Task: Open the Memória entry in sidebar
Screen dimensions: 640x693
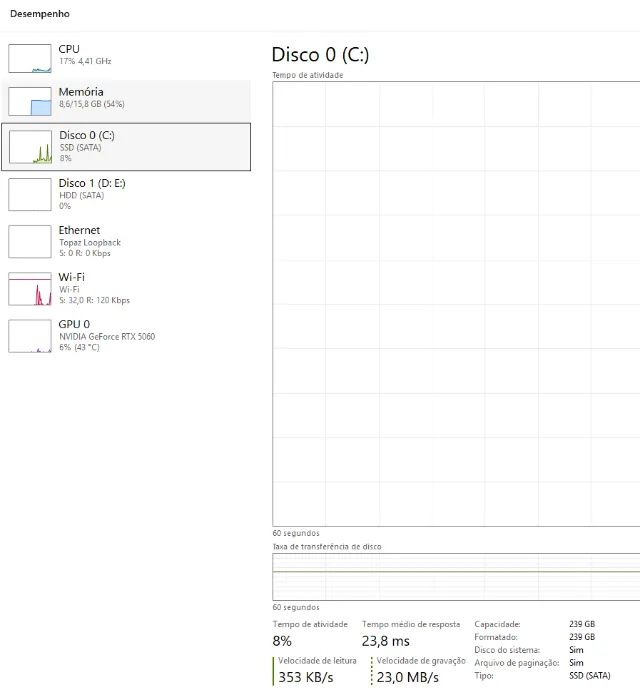Action: pos(126,101)
